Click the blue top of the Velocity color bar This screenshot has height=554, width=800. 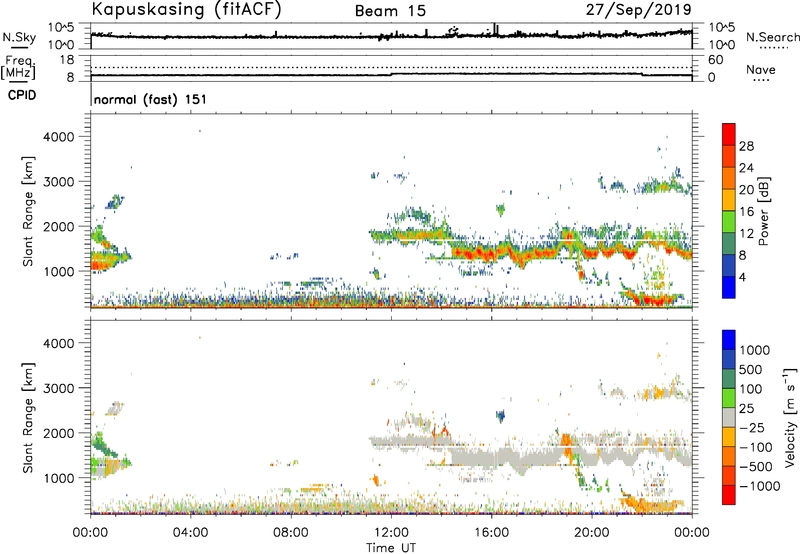click(x=729, y=339)
